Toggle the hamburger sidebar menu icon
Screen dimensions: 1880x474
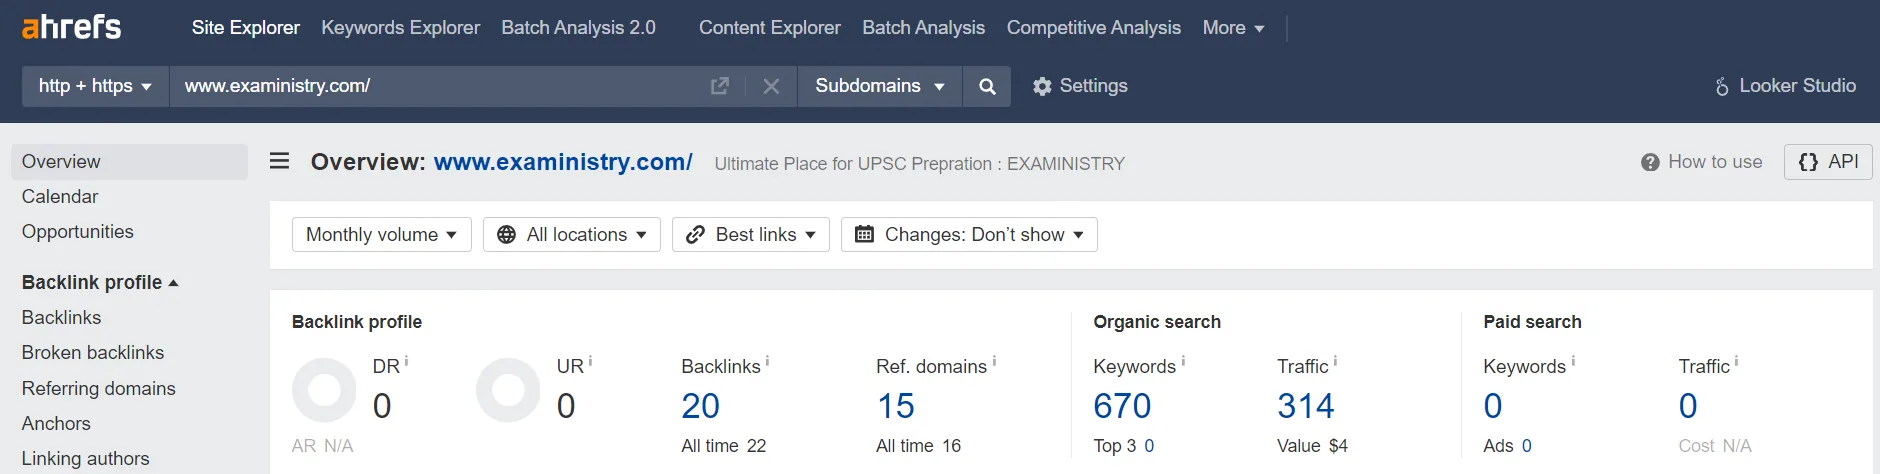click(x=280, y=161)
